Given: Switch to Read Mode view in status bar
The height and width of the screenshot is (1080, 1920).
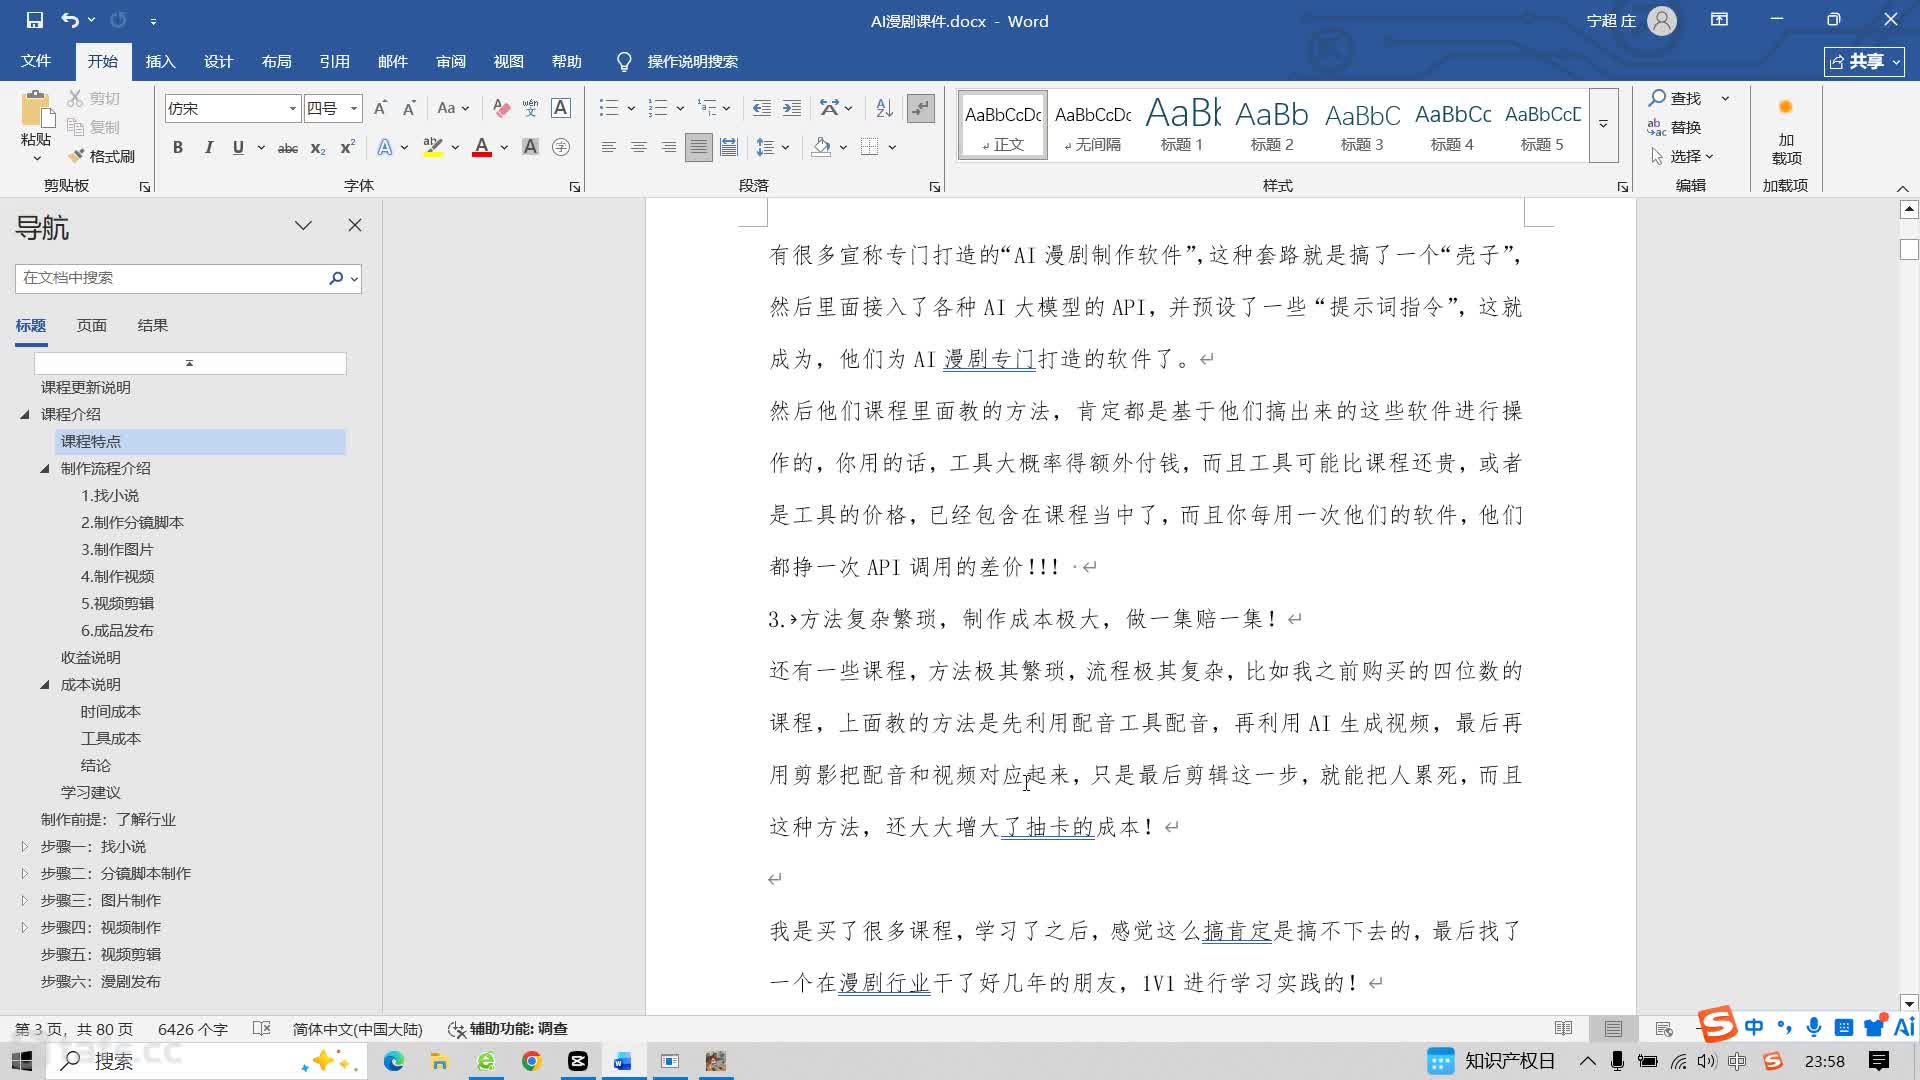Looking at the screenshot, I should [1564, 1028].
